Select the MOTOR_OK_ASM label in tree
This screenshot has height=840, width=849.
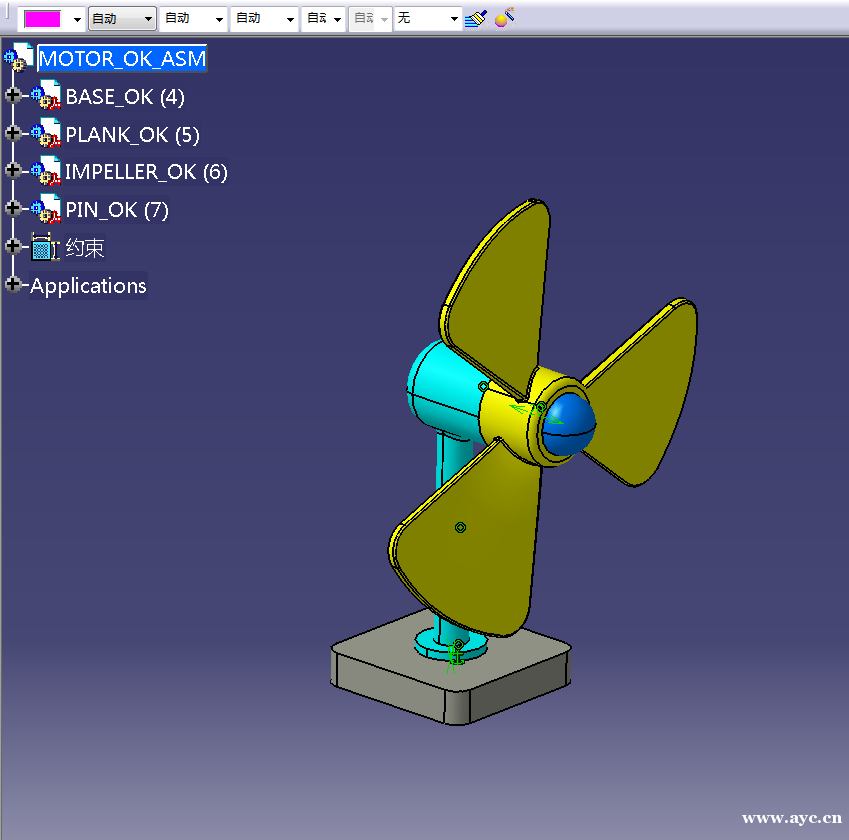click(122, 58)
